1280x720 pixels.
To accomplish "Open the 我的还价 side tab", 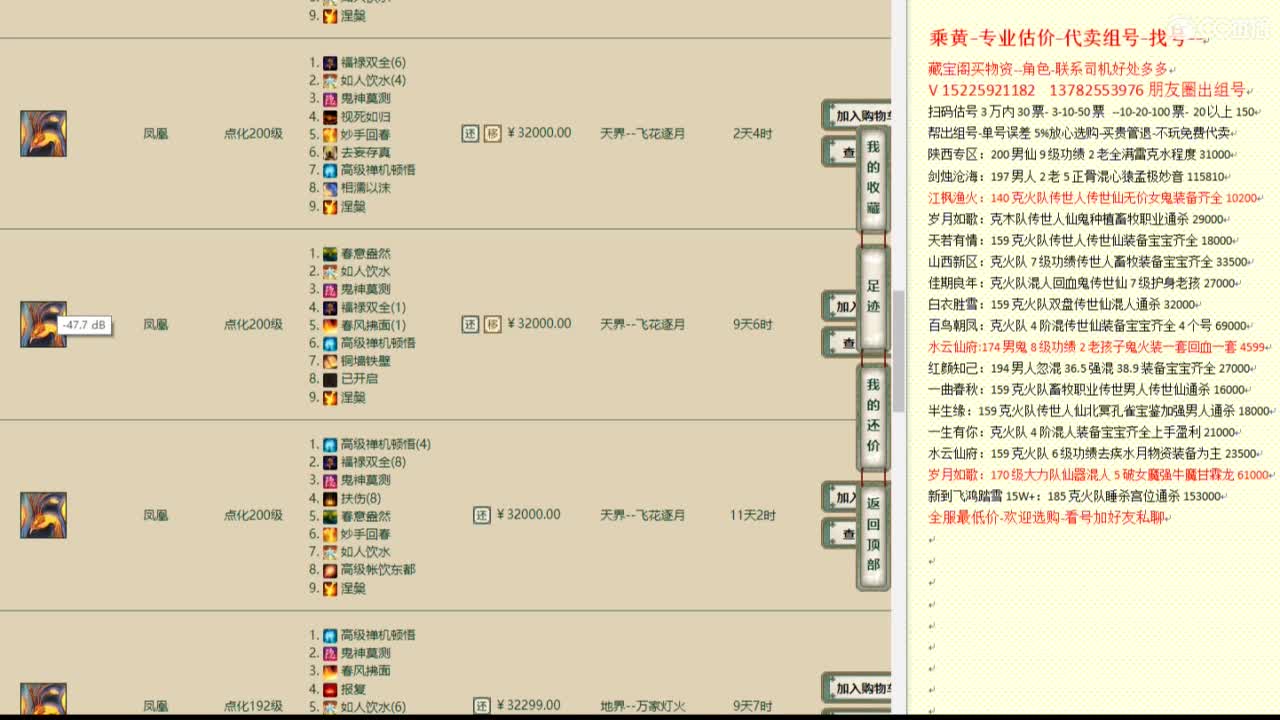I will (x=873, y=416).
